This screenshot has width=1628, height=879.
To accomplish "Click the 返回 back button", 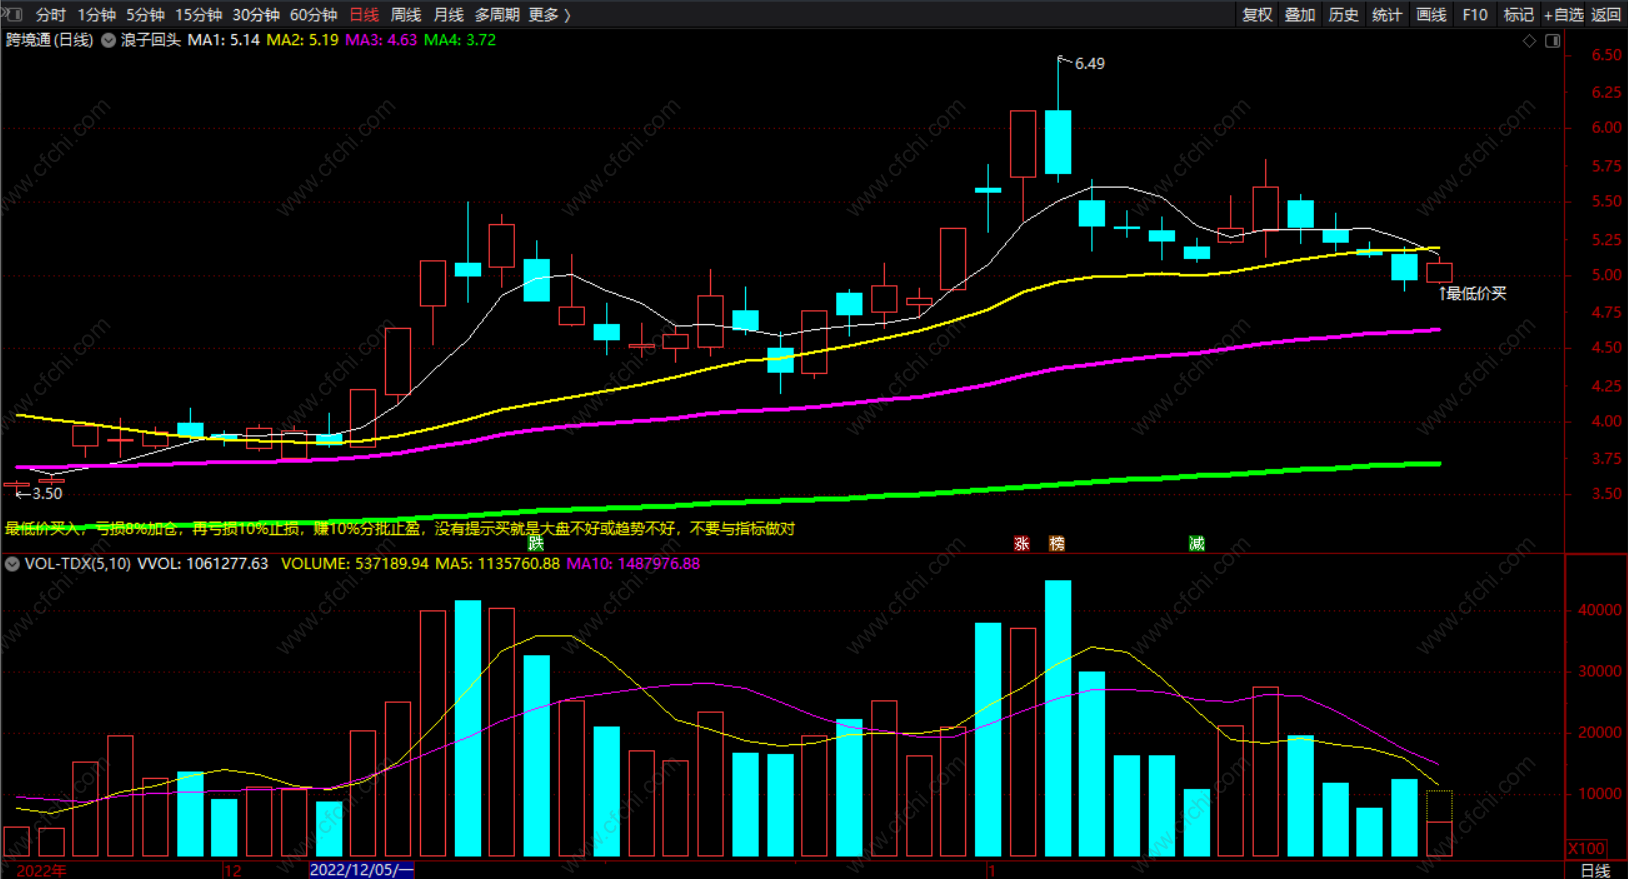I will pos(1606,14).
